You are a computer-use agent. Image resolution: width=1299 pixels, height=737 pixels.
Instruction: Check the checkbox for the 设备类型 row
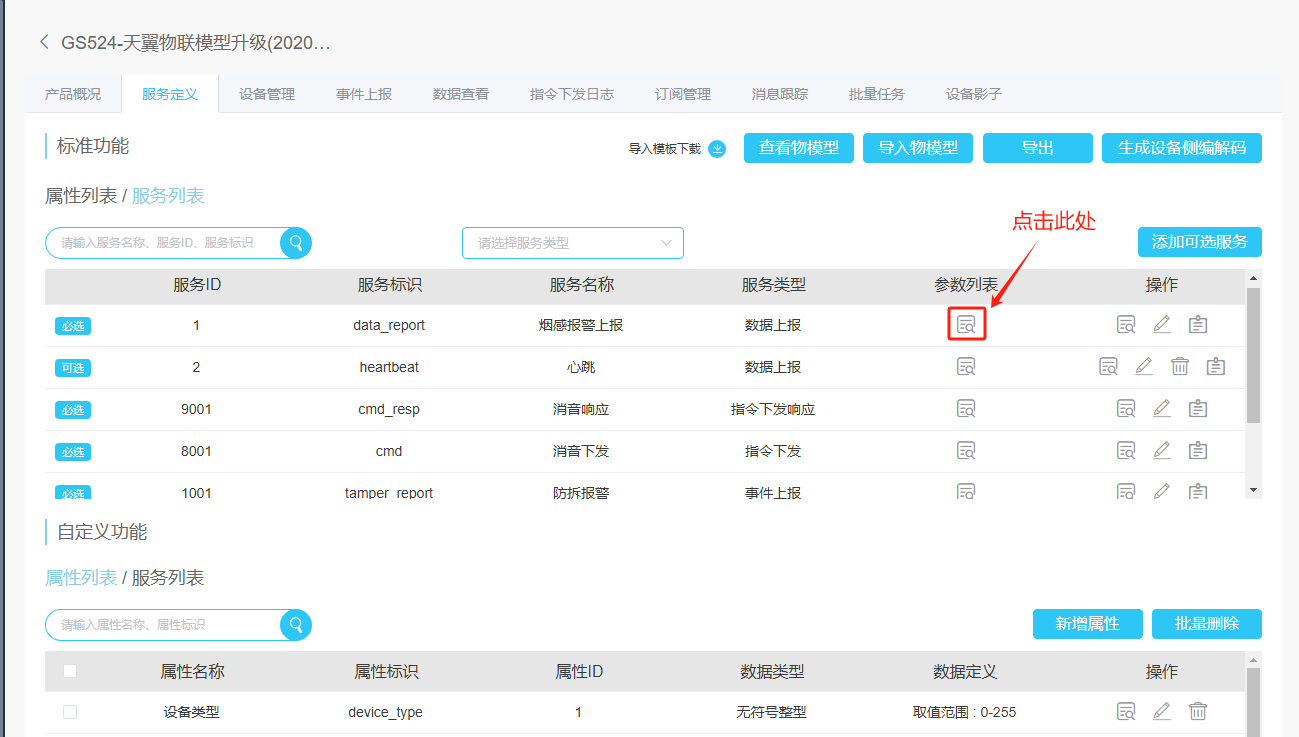point(70,712)
